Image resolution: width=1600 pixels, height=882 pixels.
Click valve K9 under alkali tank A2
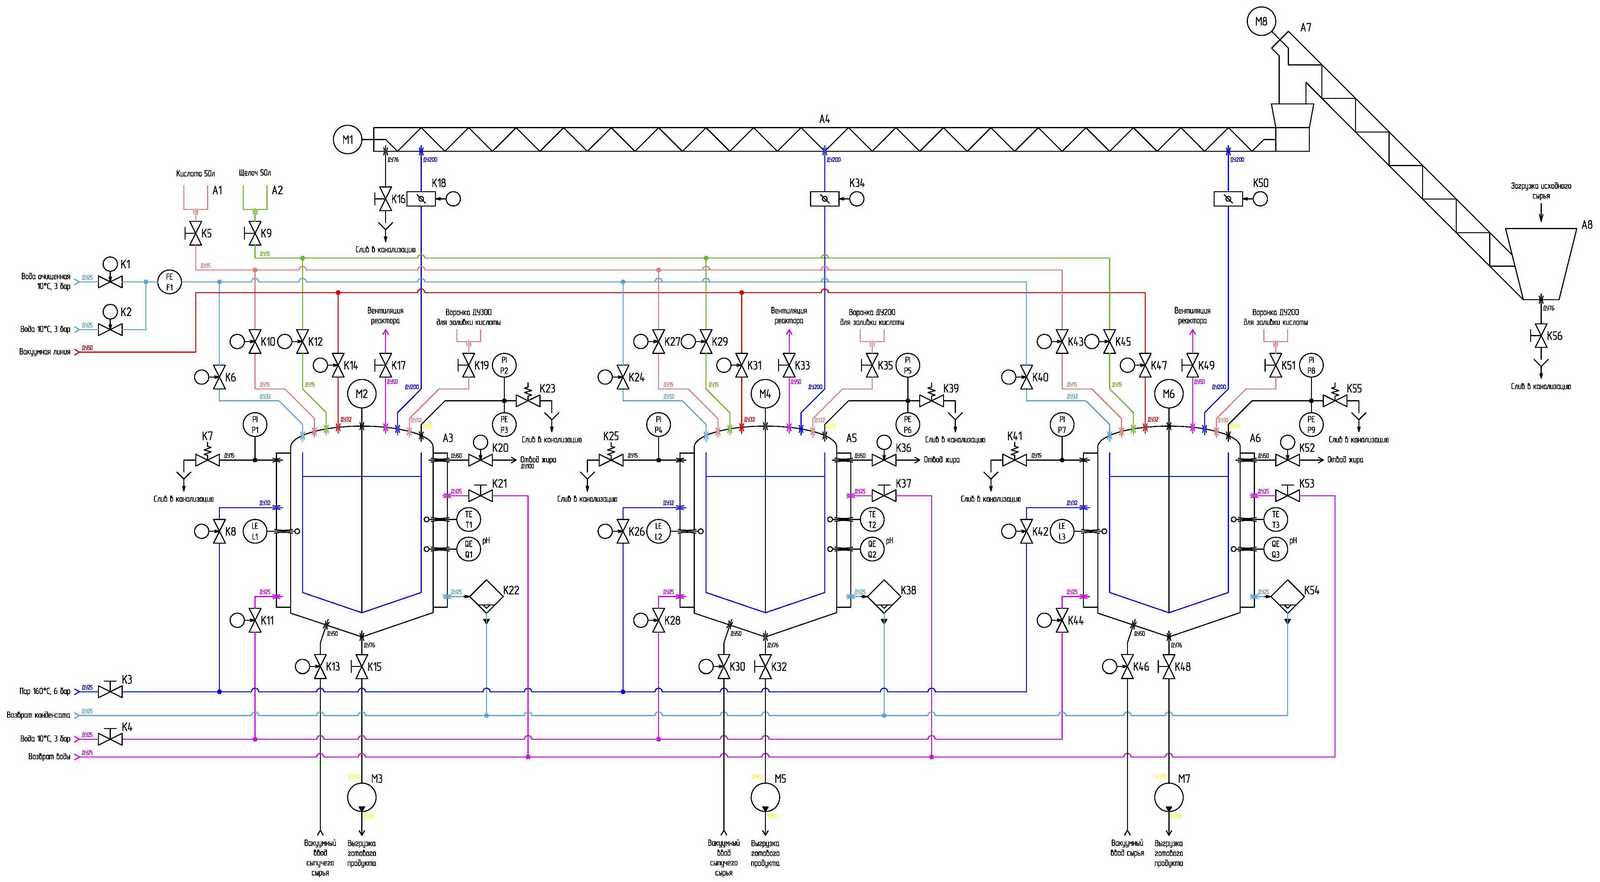click(253, 234)
